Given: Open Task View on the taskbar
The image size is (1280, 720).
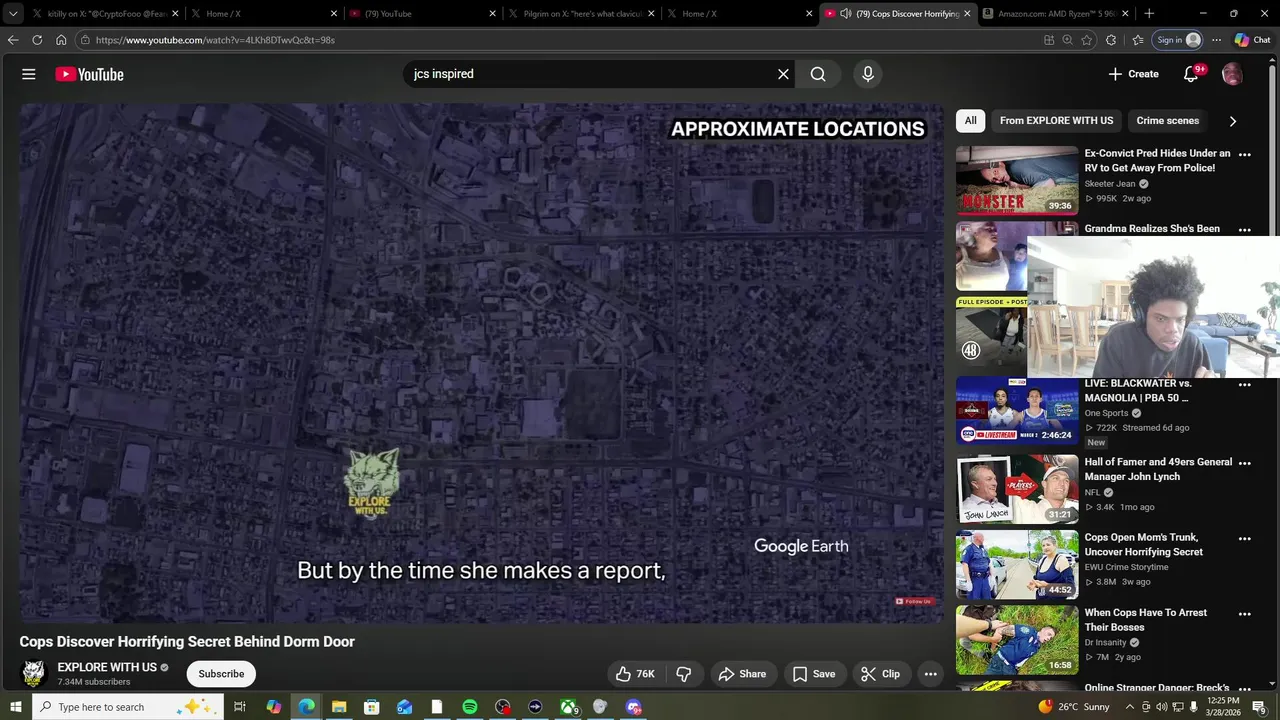Looking at the screenshot, I should coord(240,707).
